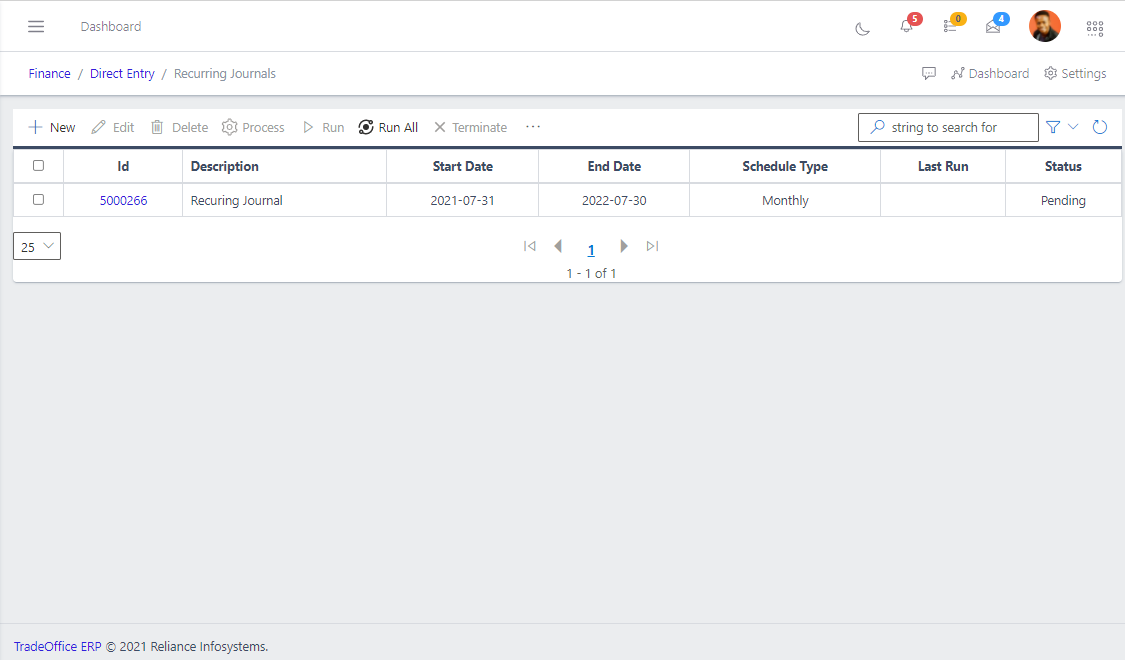Open the feedback chat icon near Dashboard
The image size is (1125, 660).
[929, 73]
